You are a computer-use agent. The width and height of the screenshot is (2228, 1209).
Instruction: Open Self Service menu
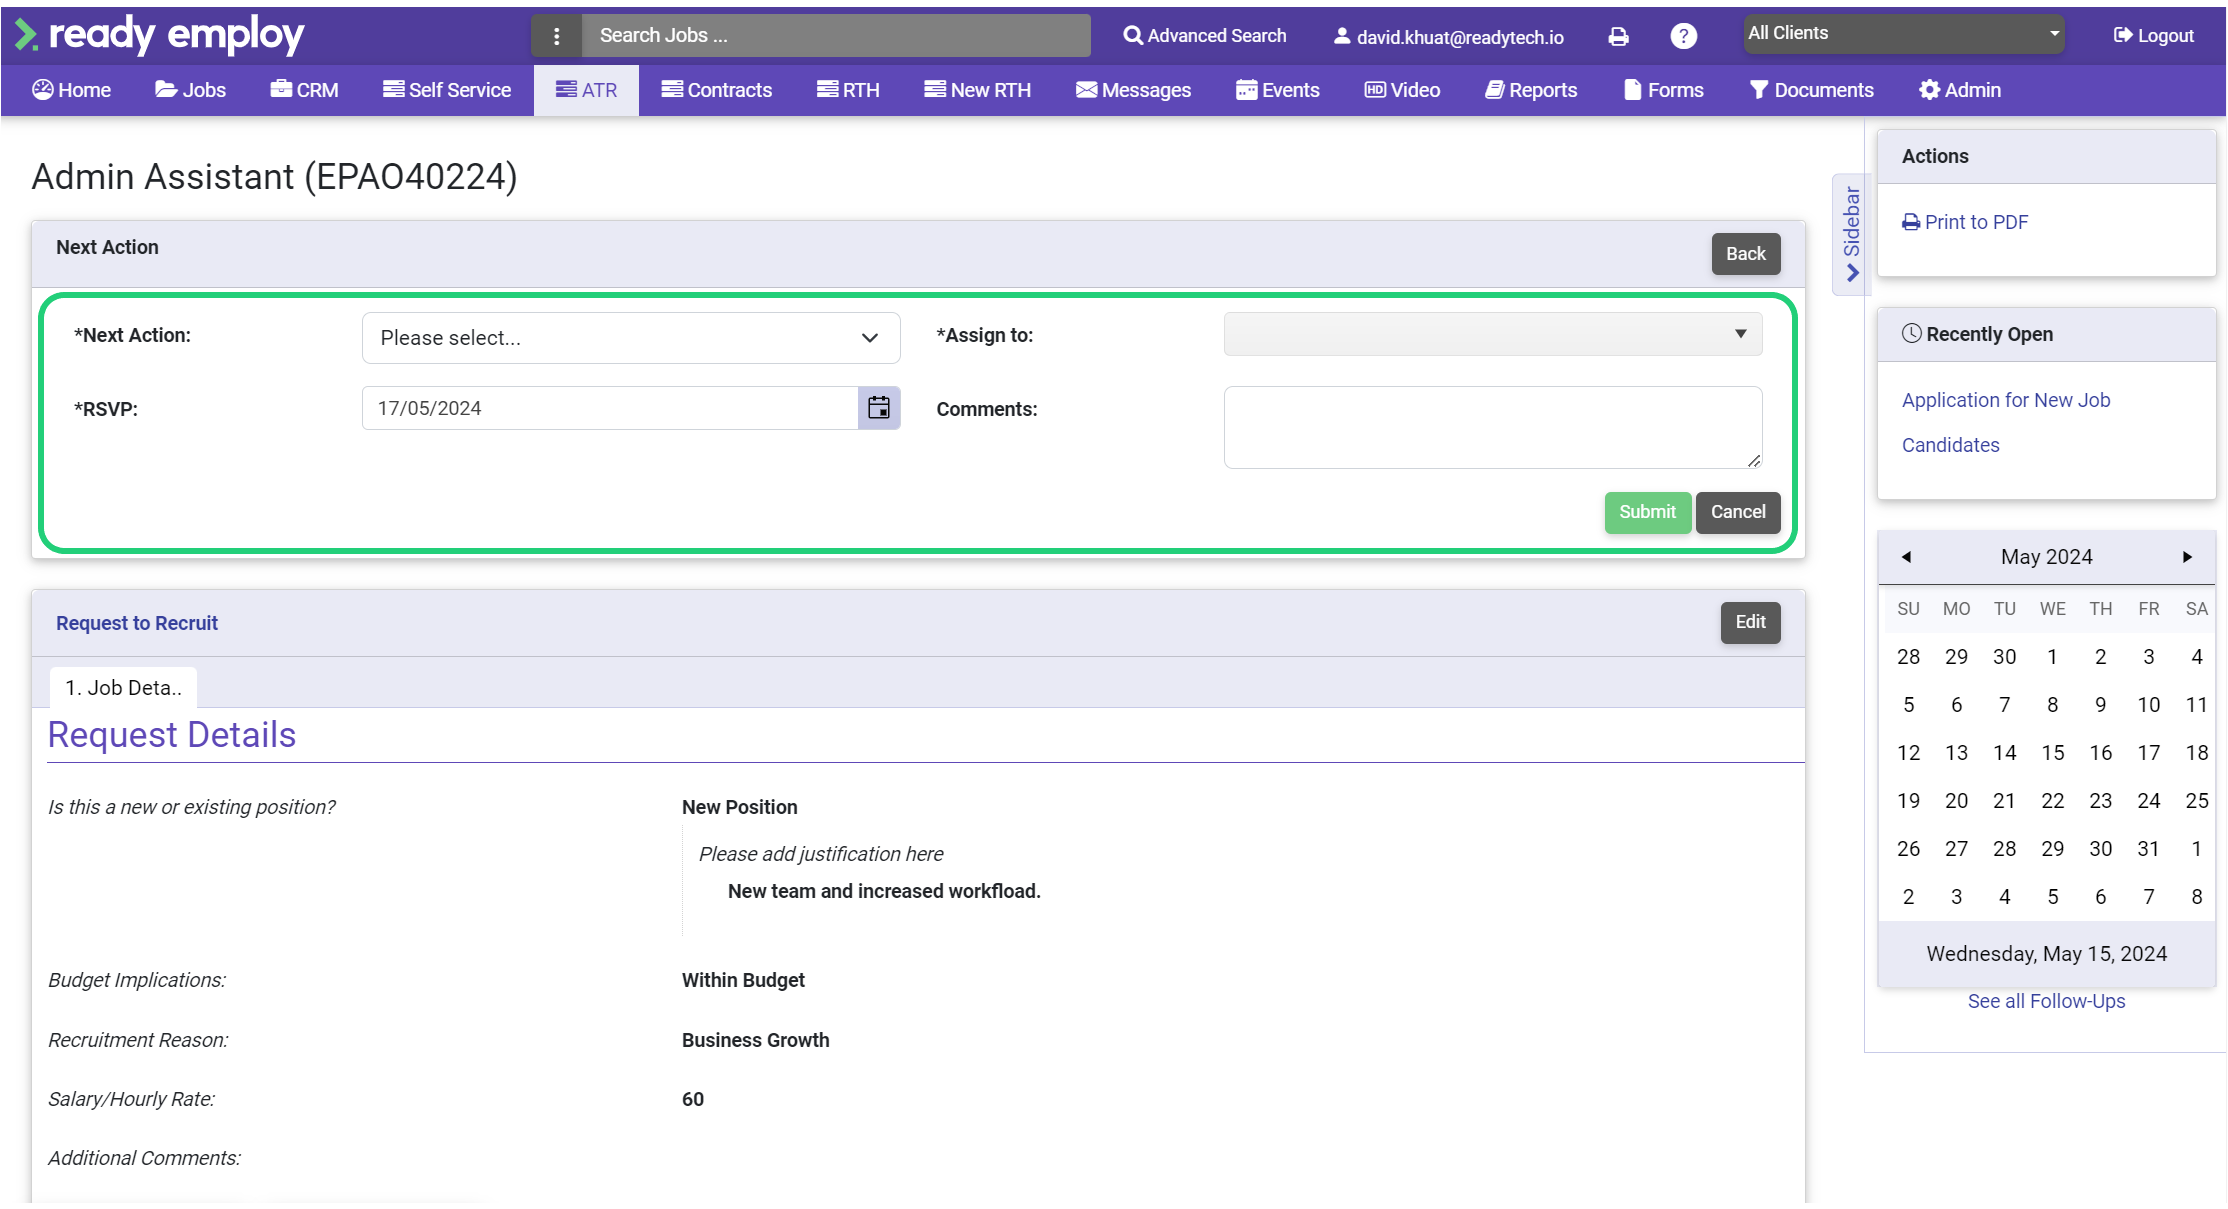click(447, 90)
